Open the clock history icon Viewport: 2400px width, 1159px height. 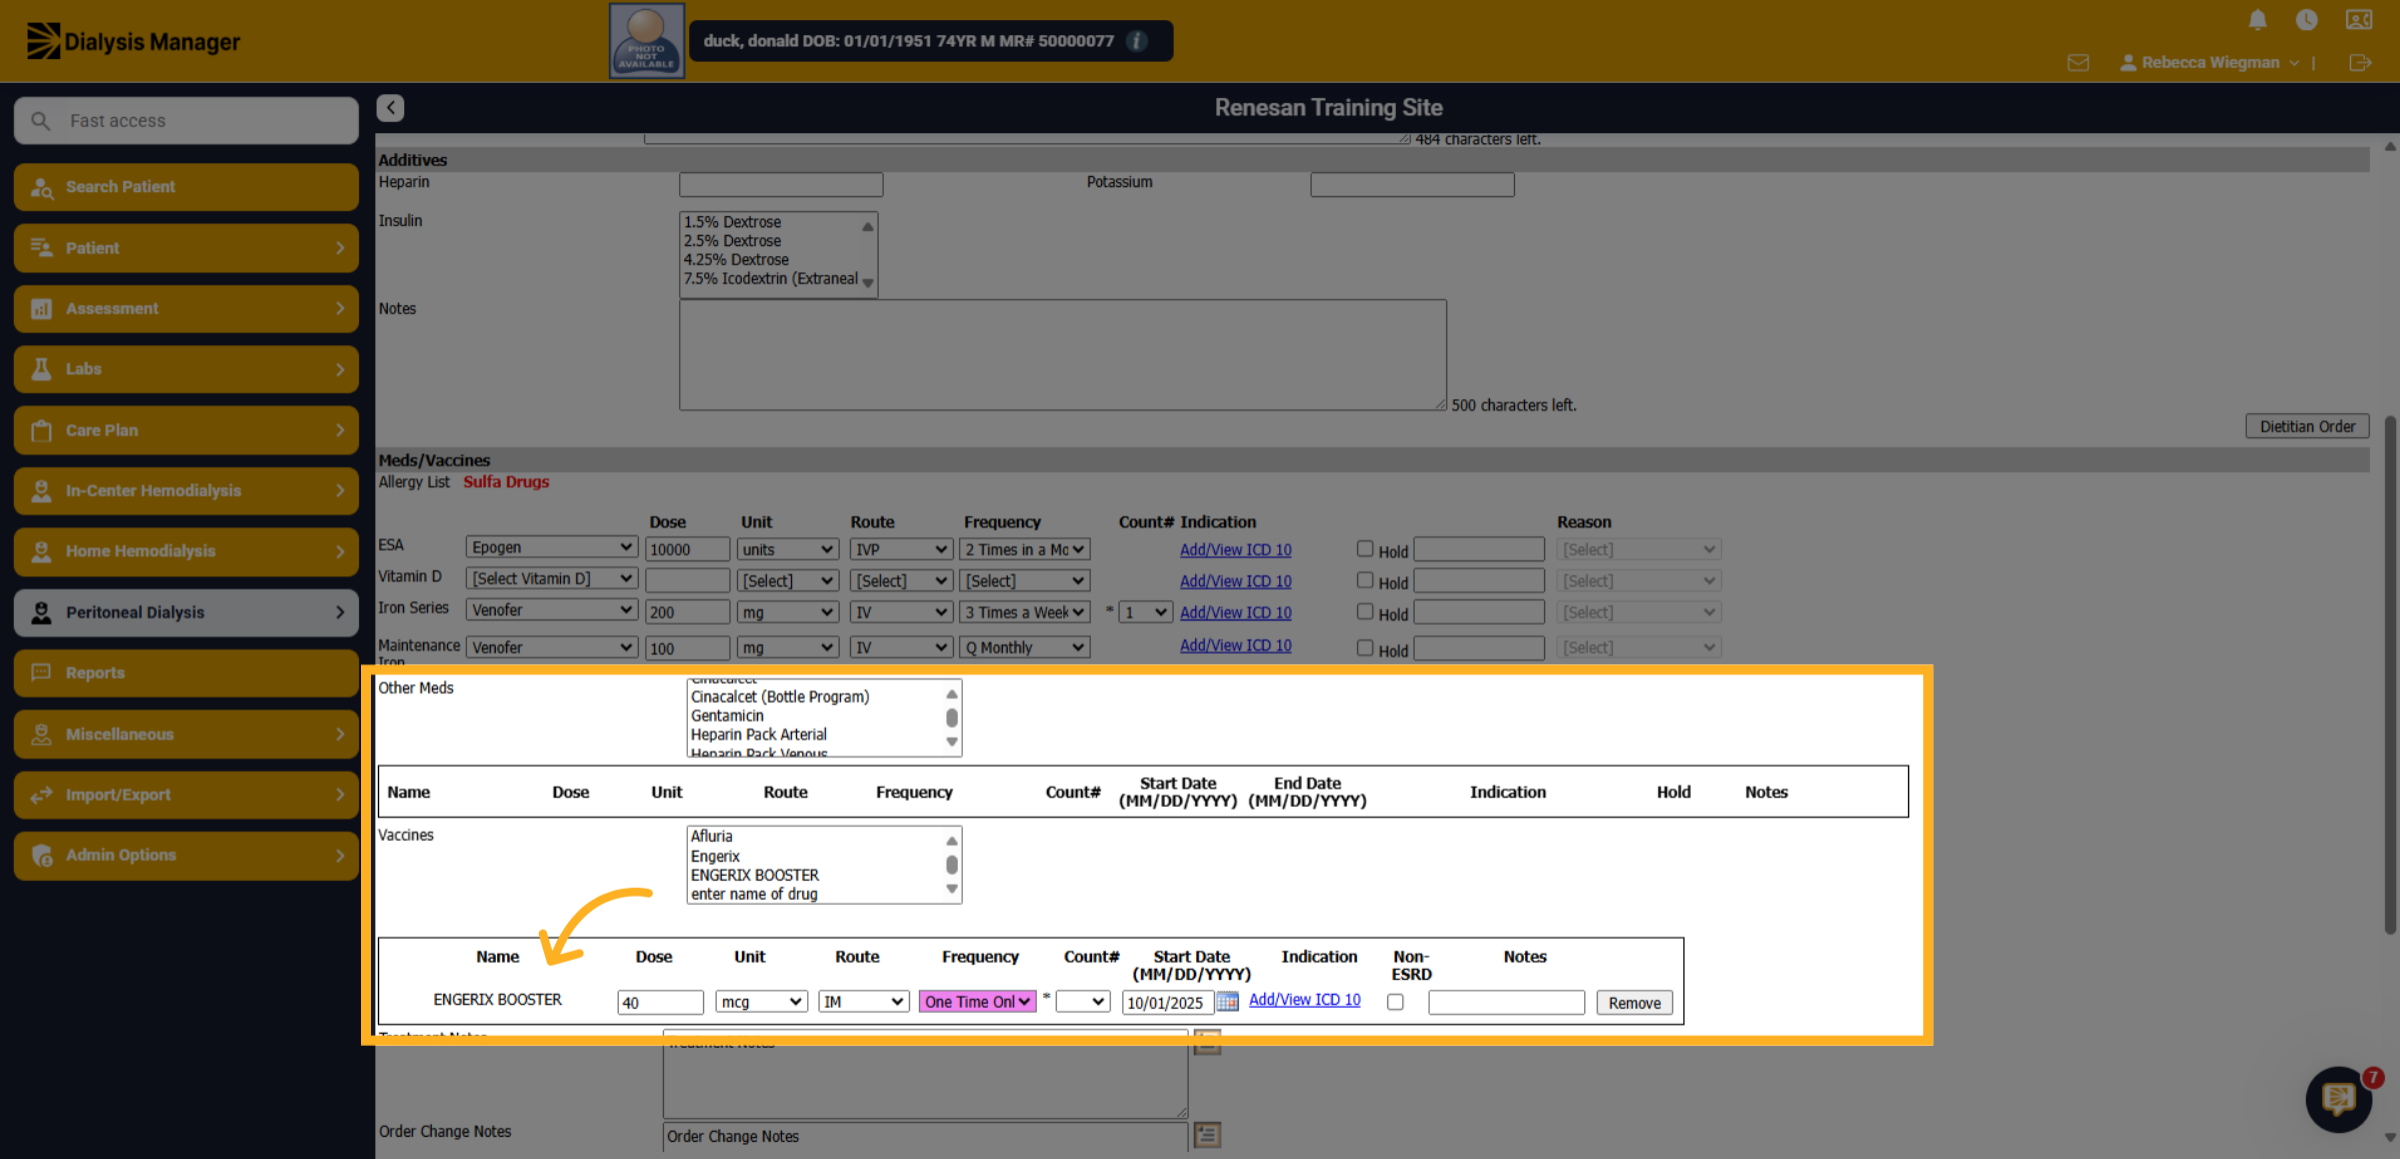point(2307,20)
